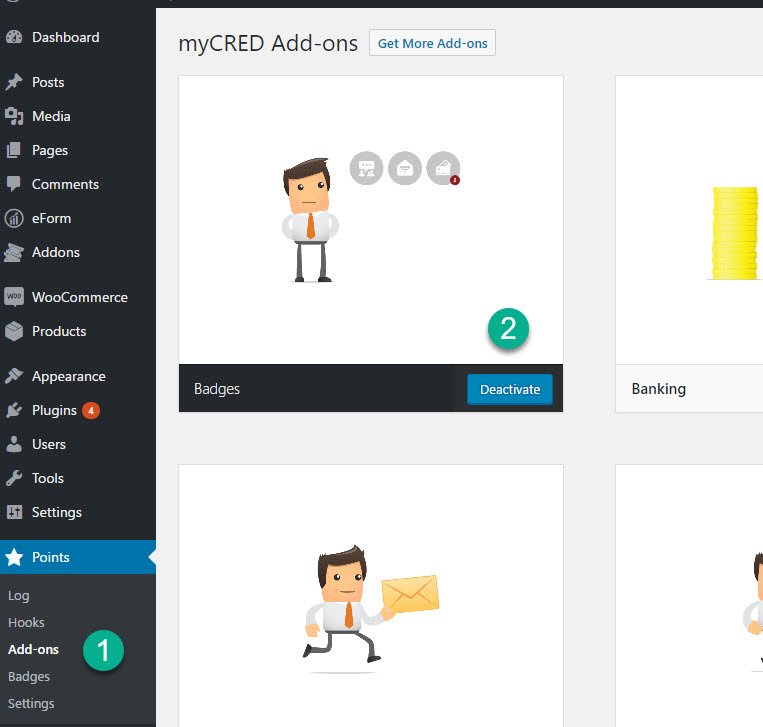763x727 pixels.
Task: Open the eForm menu item
Action: click(78, 218)
